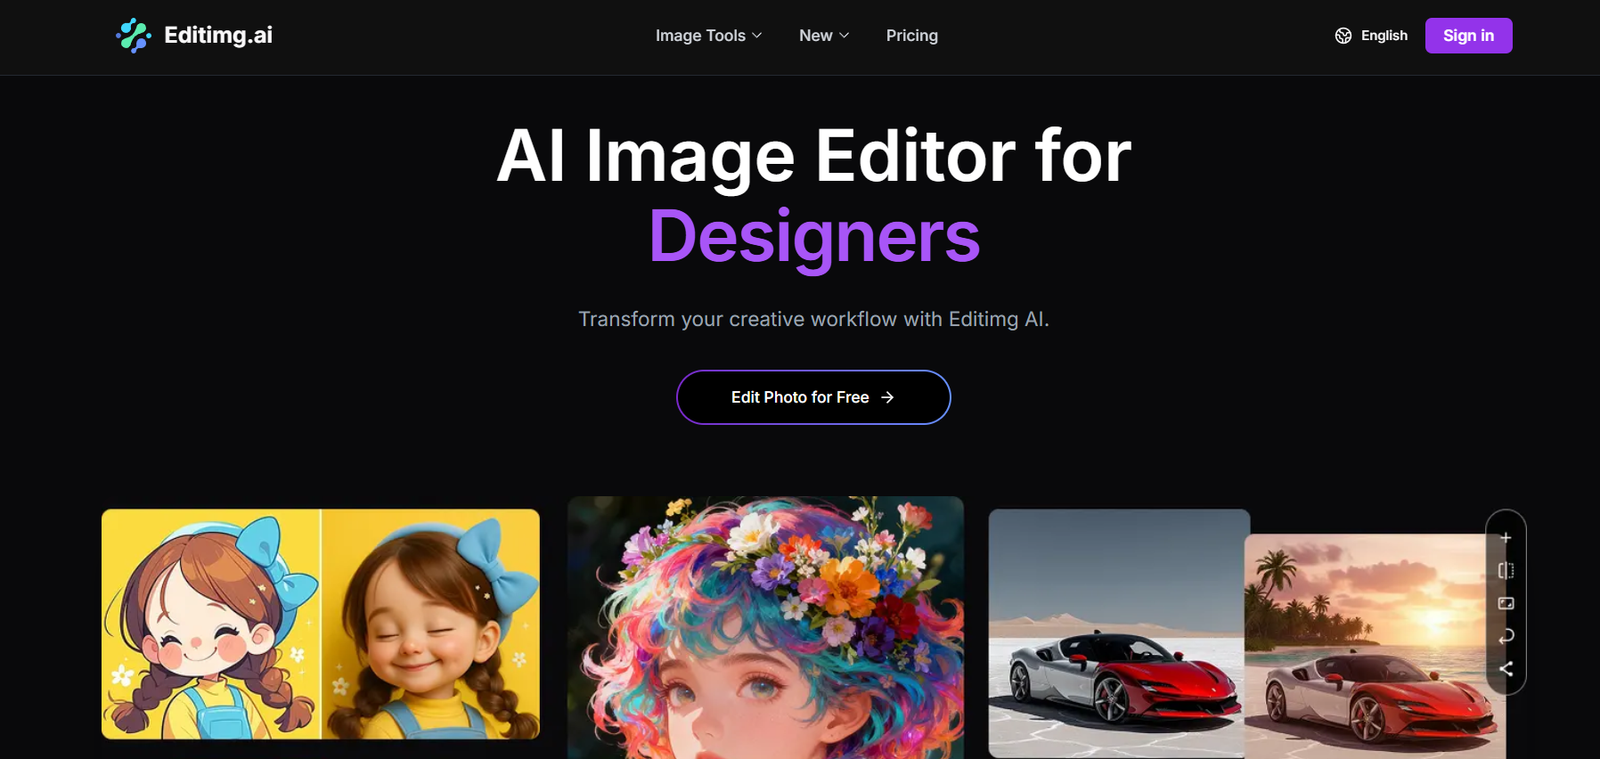Open the English language selector
The height and width of the screenshot is (759, 1600).
[x=1384, y=36]
